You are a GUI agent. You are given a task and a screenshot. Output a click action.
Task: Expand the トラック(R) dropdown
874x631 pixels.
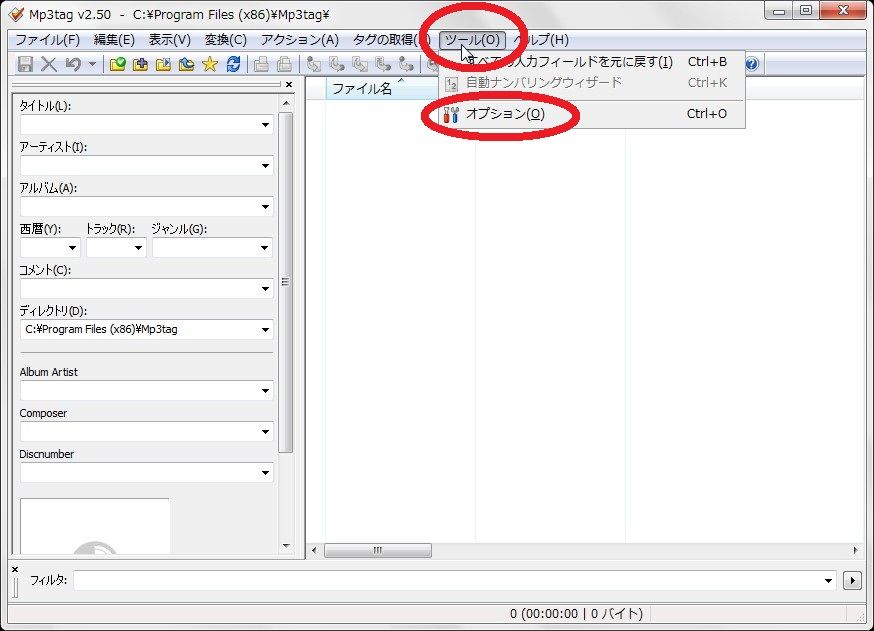[138, 247]
